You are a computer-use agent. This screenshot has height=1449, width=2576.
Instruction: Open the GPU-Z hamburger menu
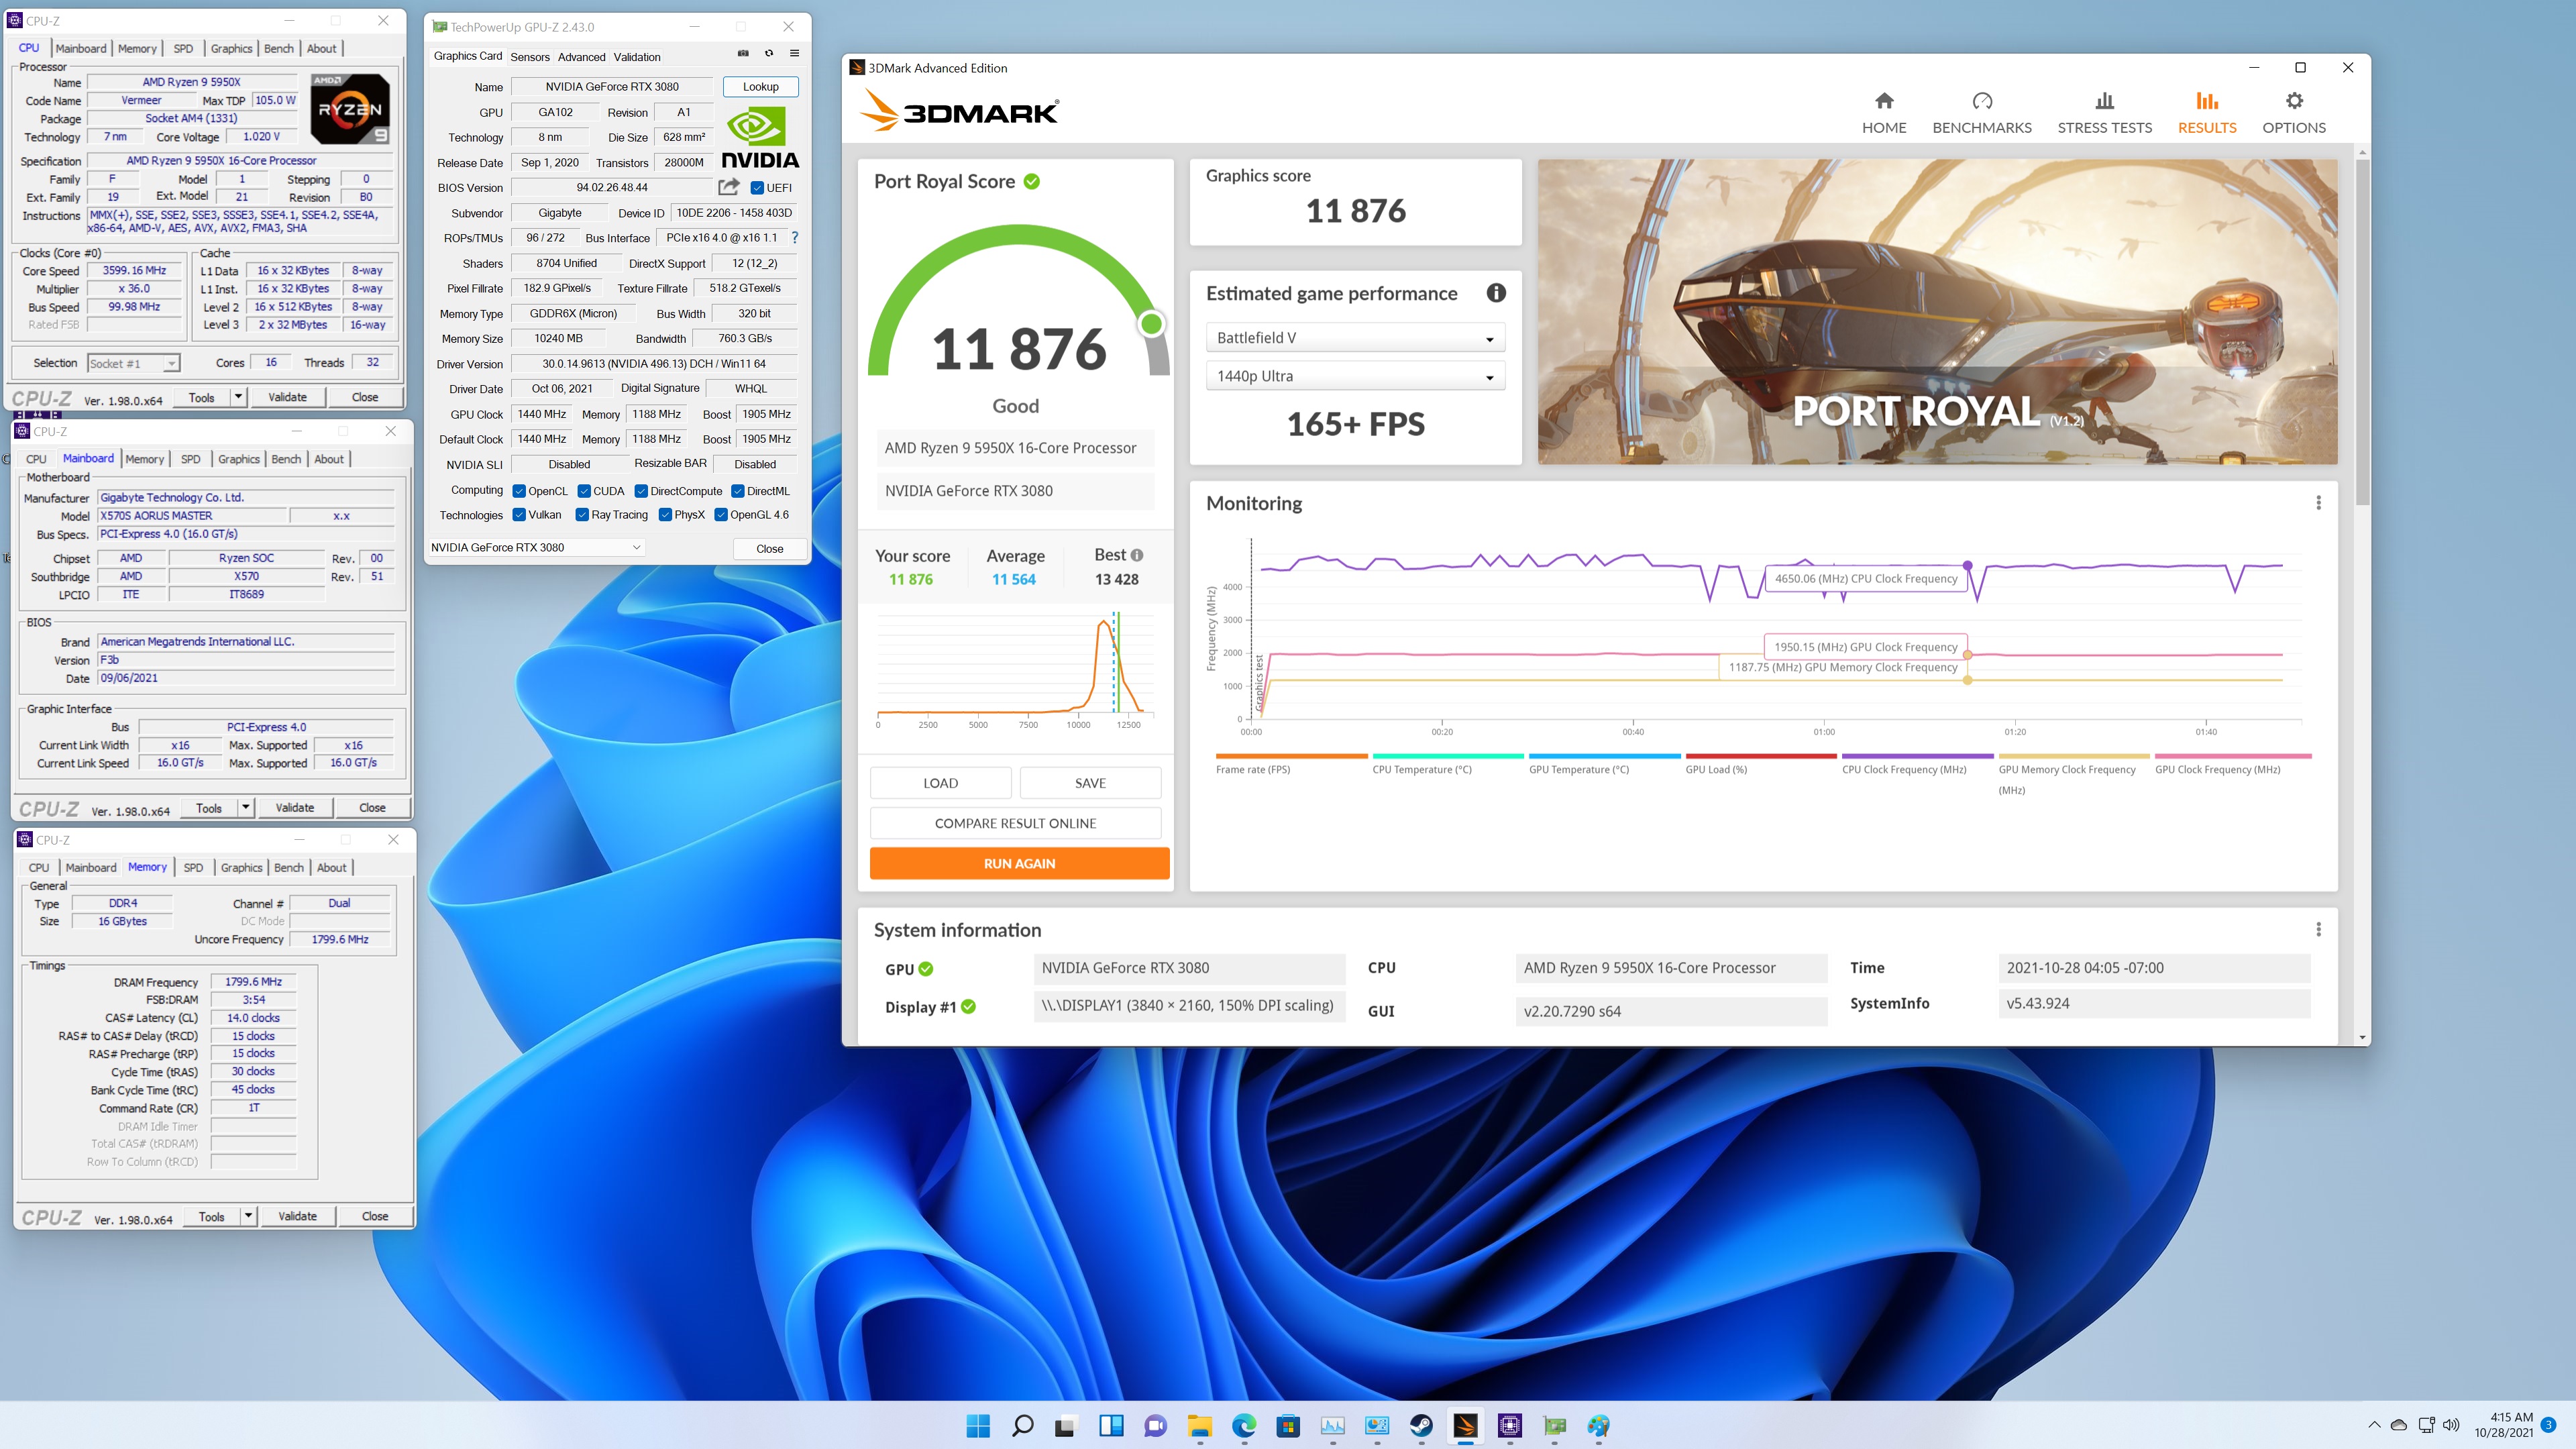[x=795, y=54]
